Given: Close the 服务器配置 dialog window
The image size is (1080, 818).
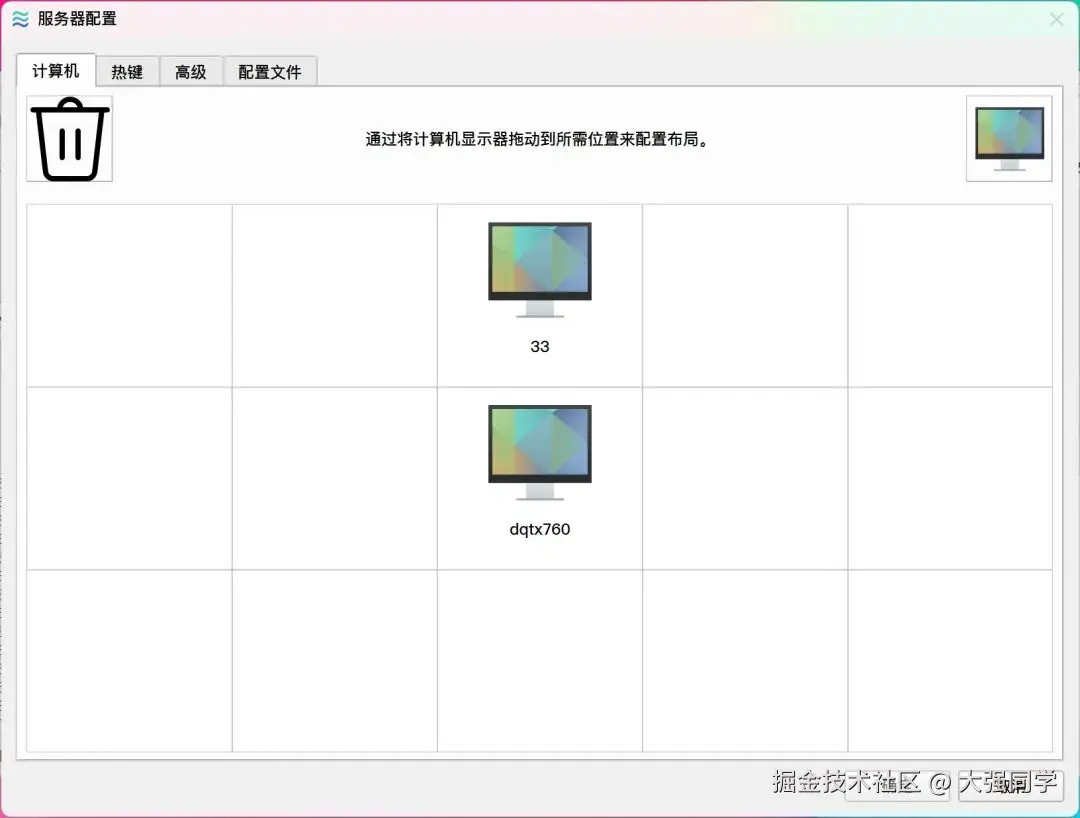Looking at the screenshot, I should 1057,19.
